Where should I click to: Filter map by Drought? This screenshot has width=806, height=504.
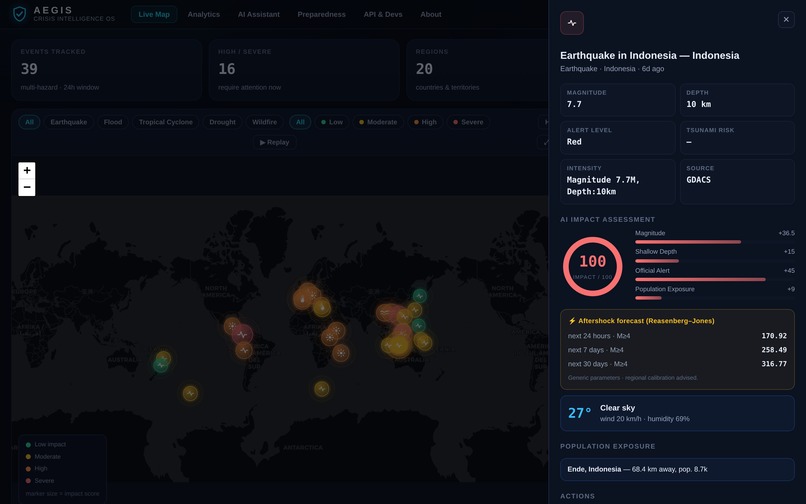222,122
